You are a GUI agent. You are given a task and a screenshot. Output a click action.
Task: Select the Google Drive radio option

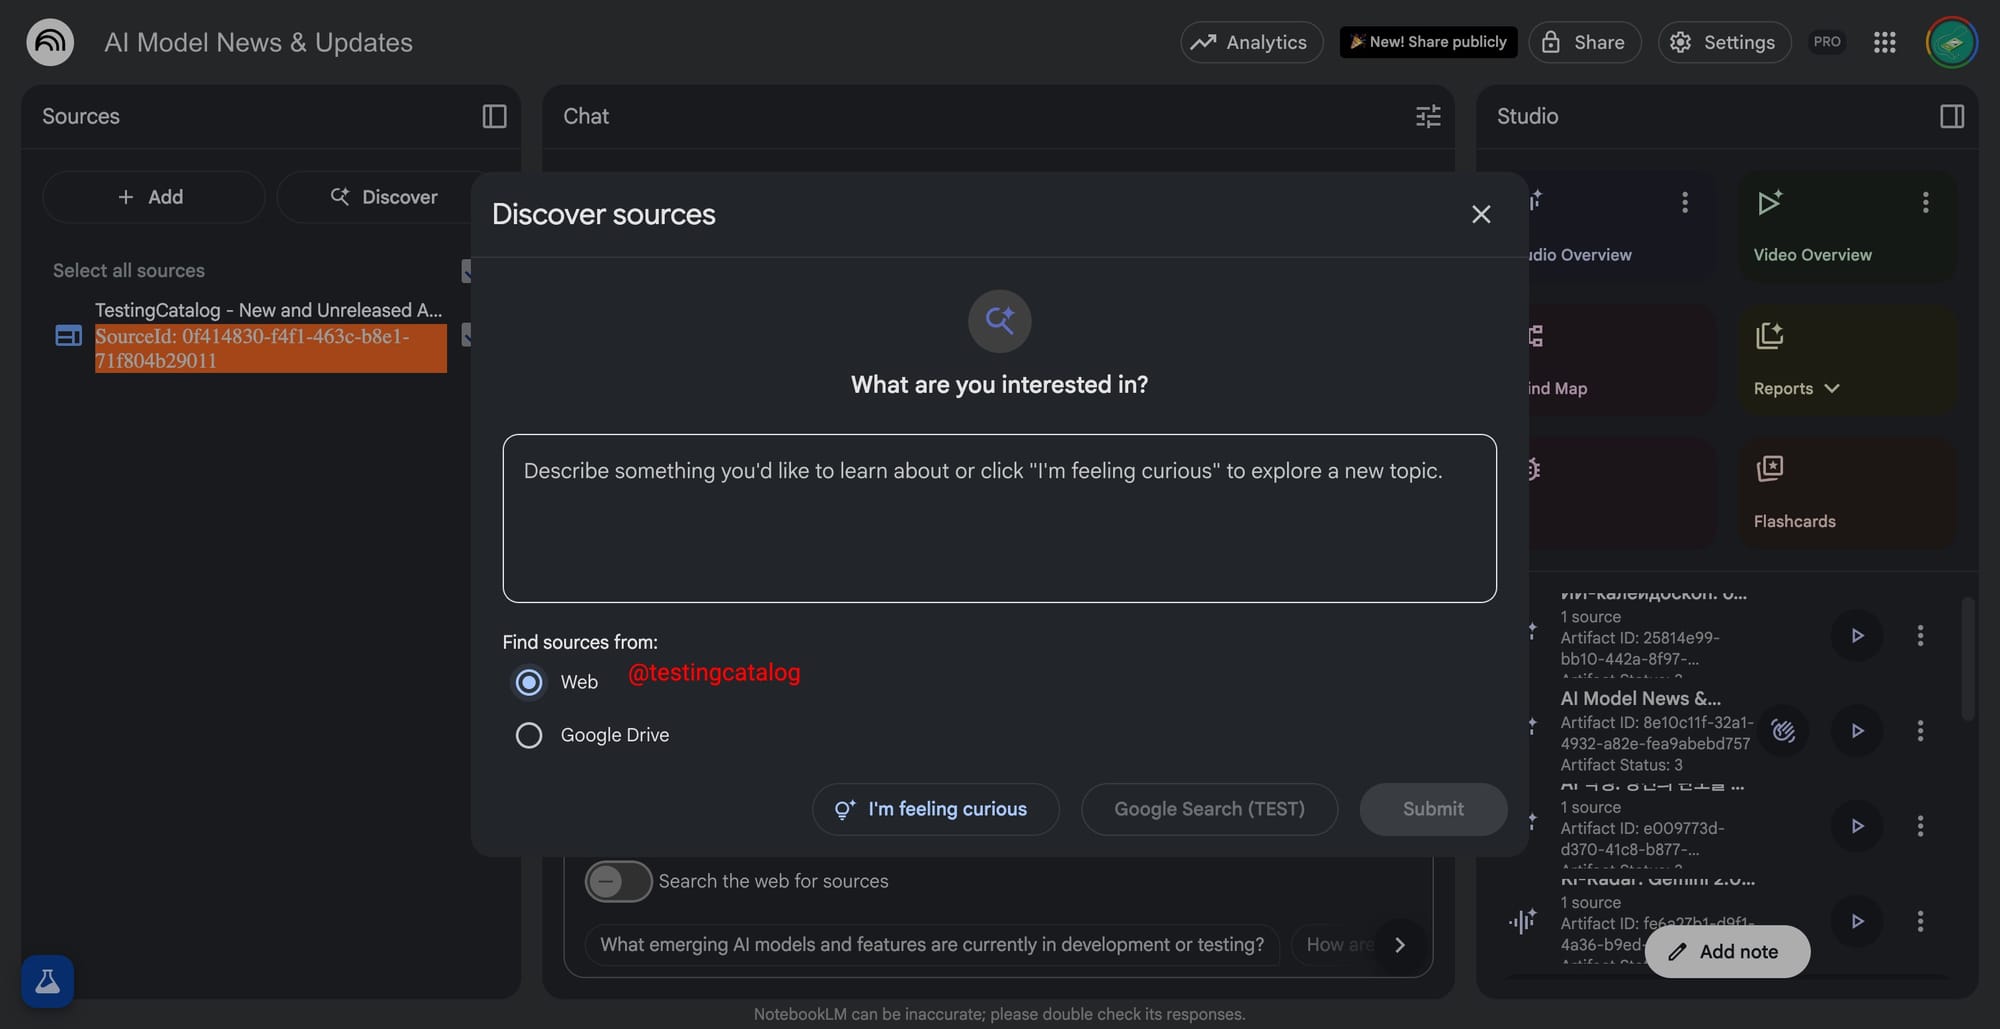click(x=528, y=735)
